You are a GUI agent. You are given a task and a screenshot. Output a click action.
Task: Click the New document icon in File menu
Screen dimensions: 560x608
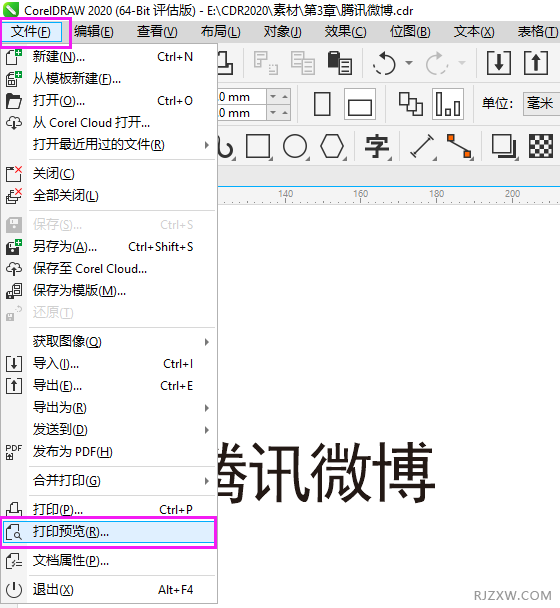(x=14, y=57)
